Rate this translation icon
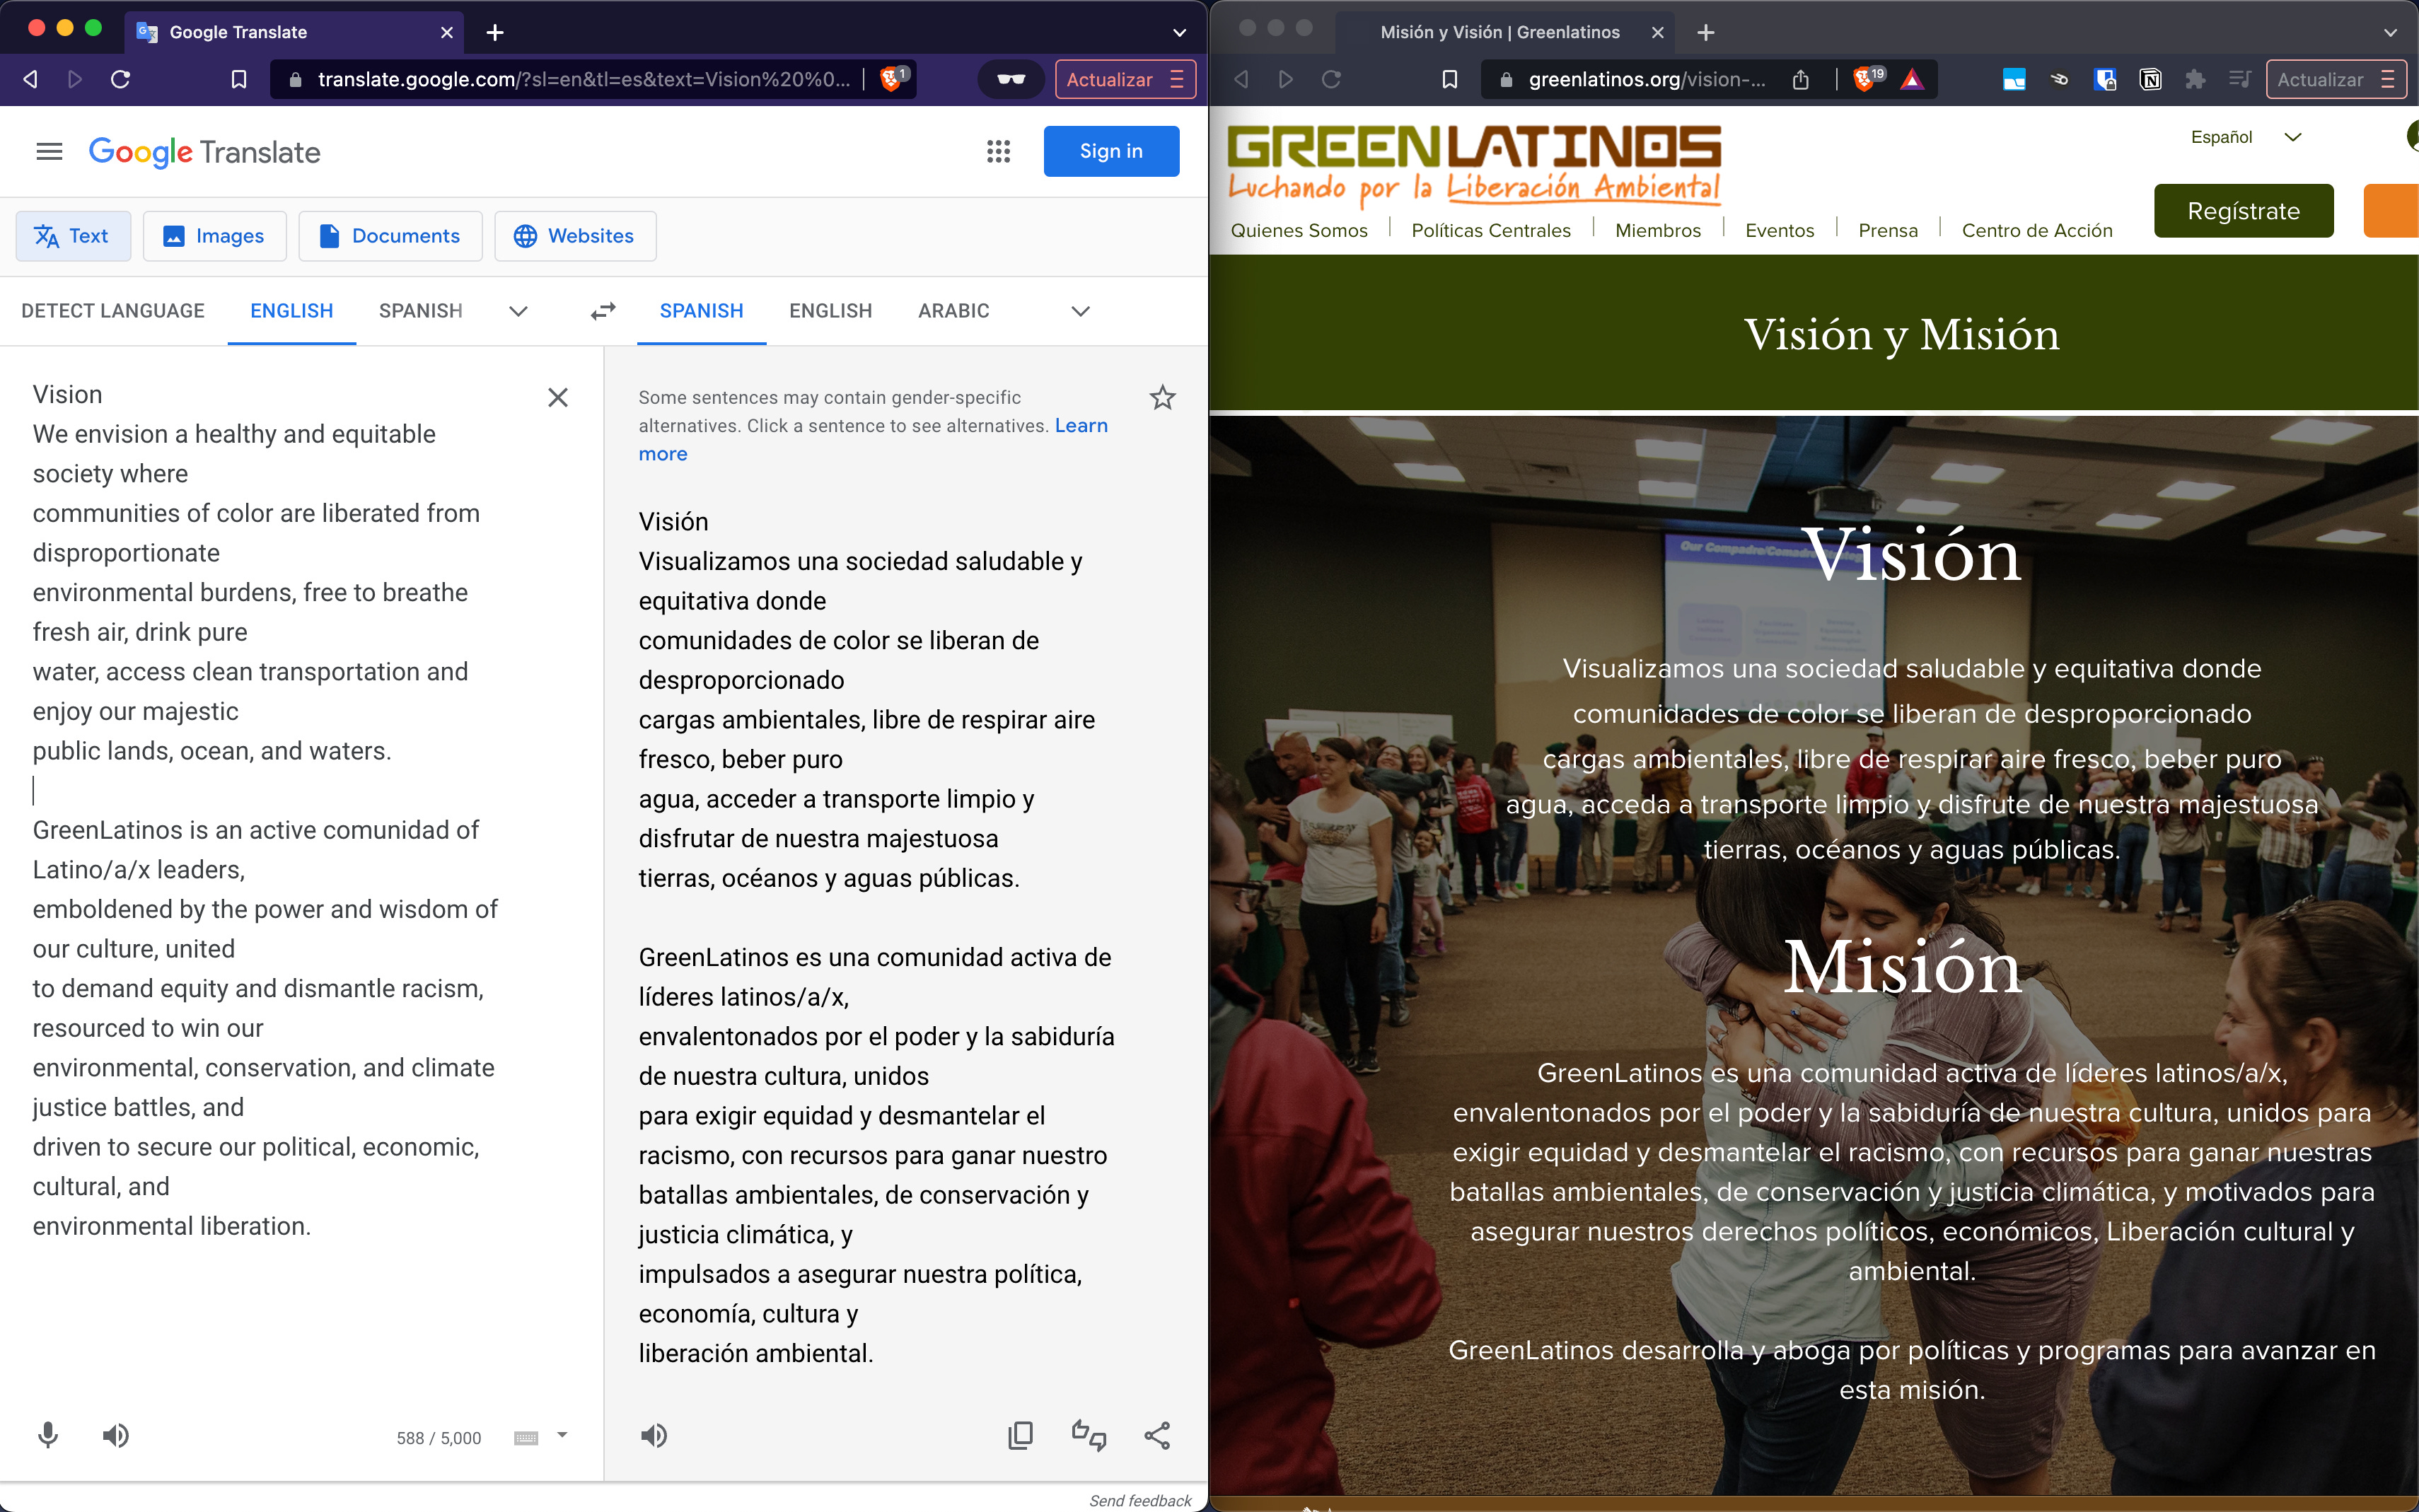The image size is (2419, 1512). tap(1089, 1436)
